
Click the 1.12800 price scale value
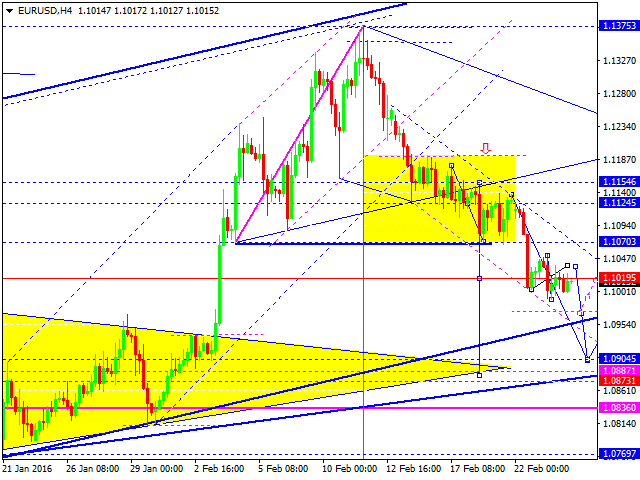pyautogui.click(x=620, y=94)
